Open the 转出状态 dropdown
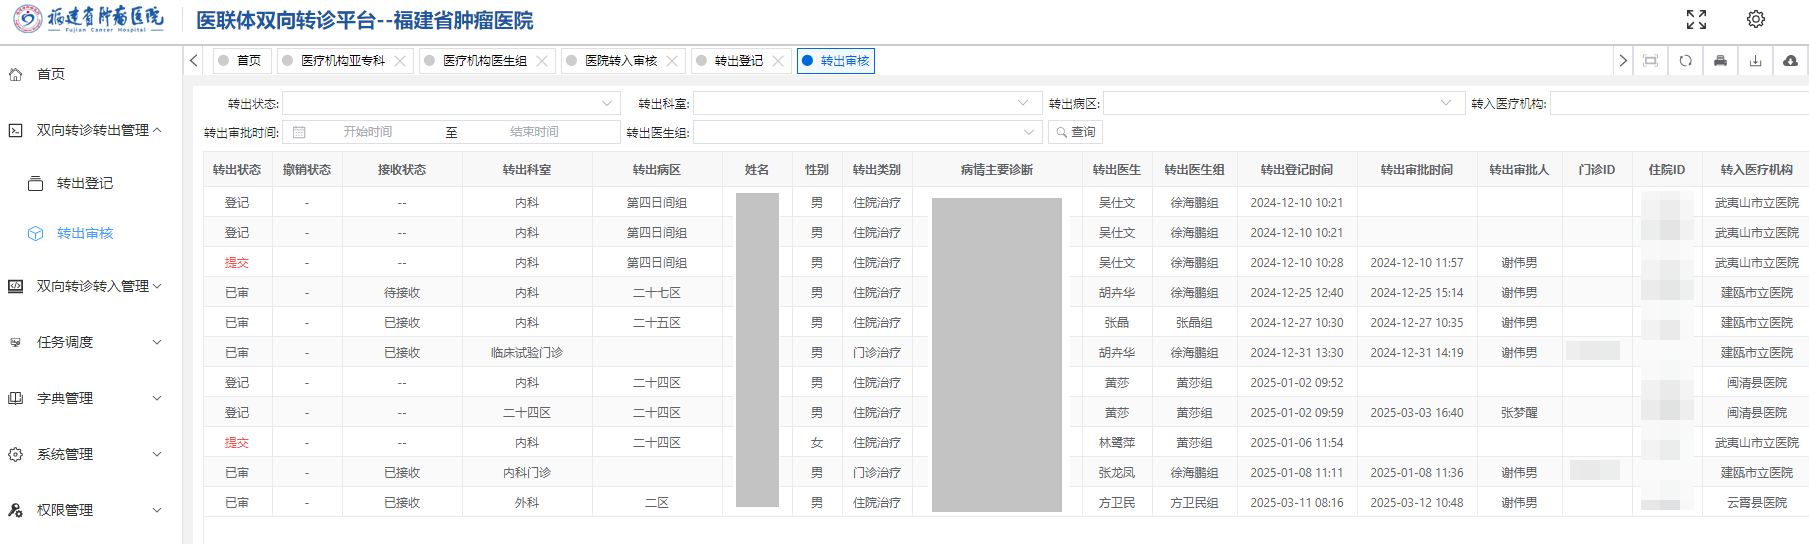 (450, 103)
